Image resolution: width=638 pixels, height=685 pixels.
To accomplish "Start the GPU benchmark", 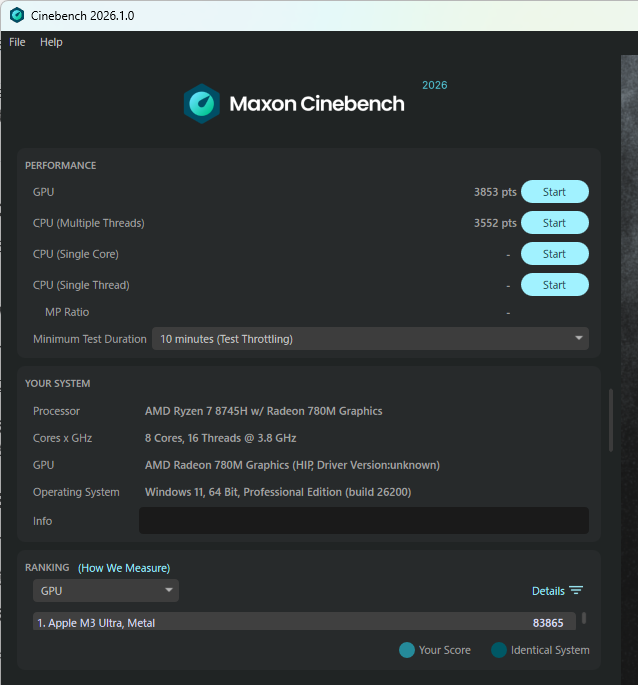I will pyautogui.click(x=555, y=192).
